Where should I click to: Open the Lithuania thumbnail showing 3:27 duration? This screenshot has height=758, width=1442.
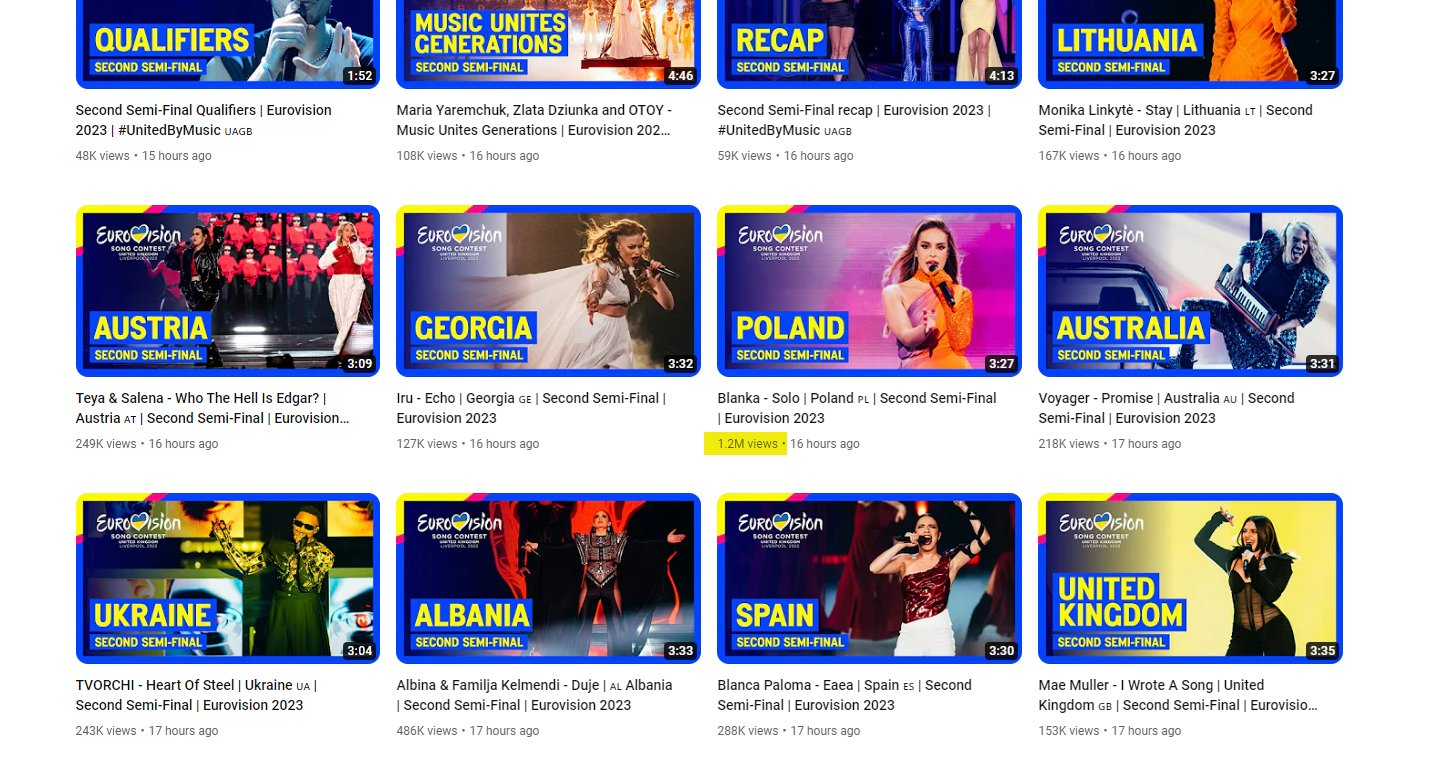click(1190, 44)
